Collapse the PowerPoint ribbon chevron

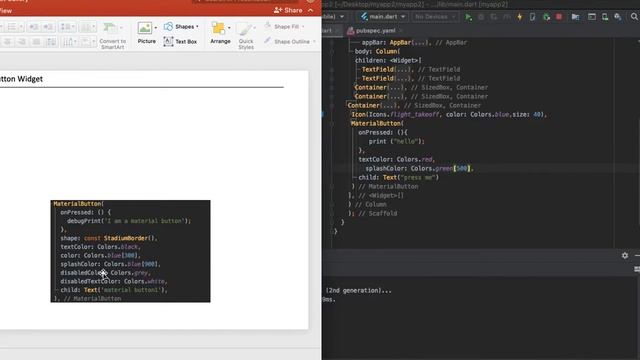pos(311,10)
